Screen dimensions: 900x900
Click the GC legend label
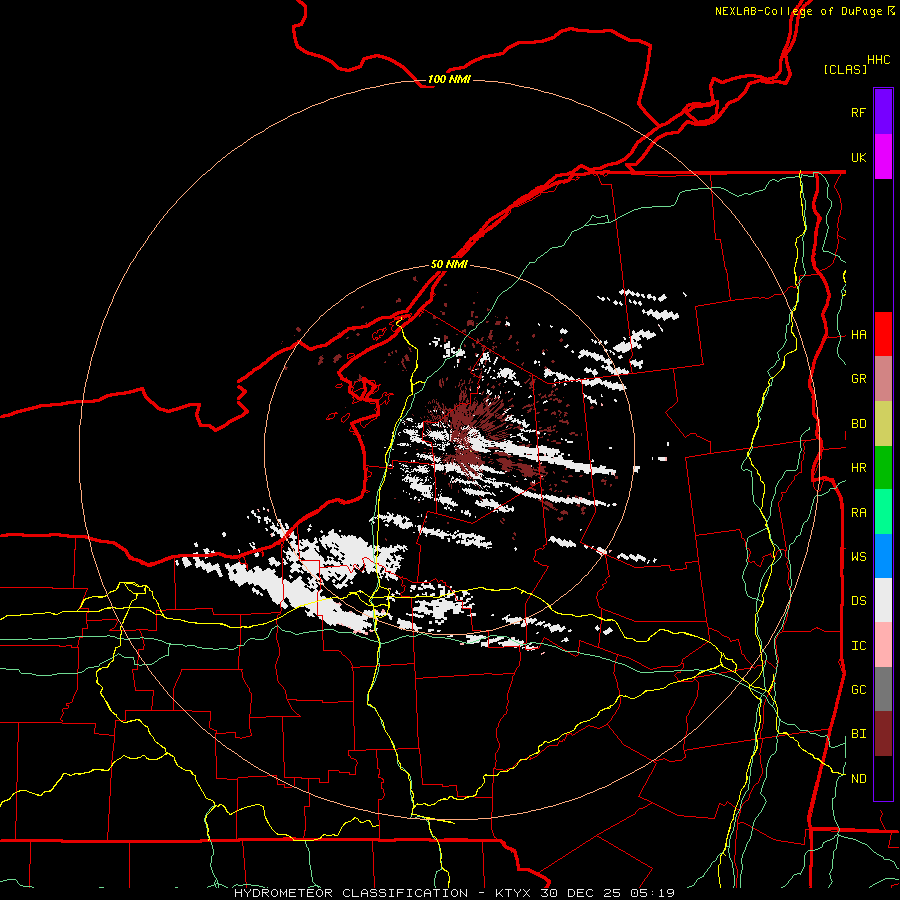pyautogui.click(x=858, y=689)
